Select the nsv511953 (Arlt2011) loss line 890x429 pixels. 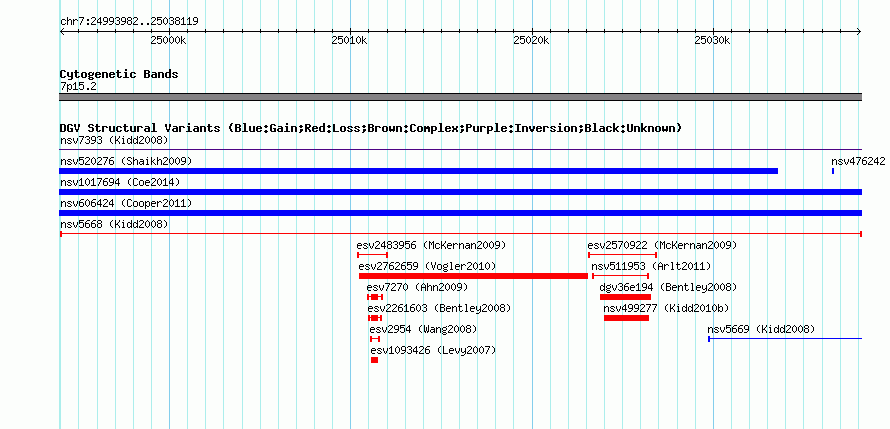pos(620,276)
